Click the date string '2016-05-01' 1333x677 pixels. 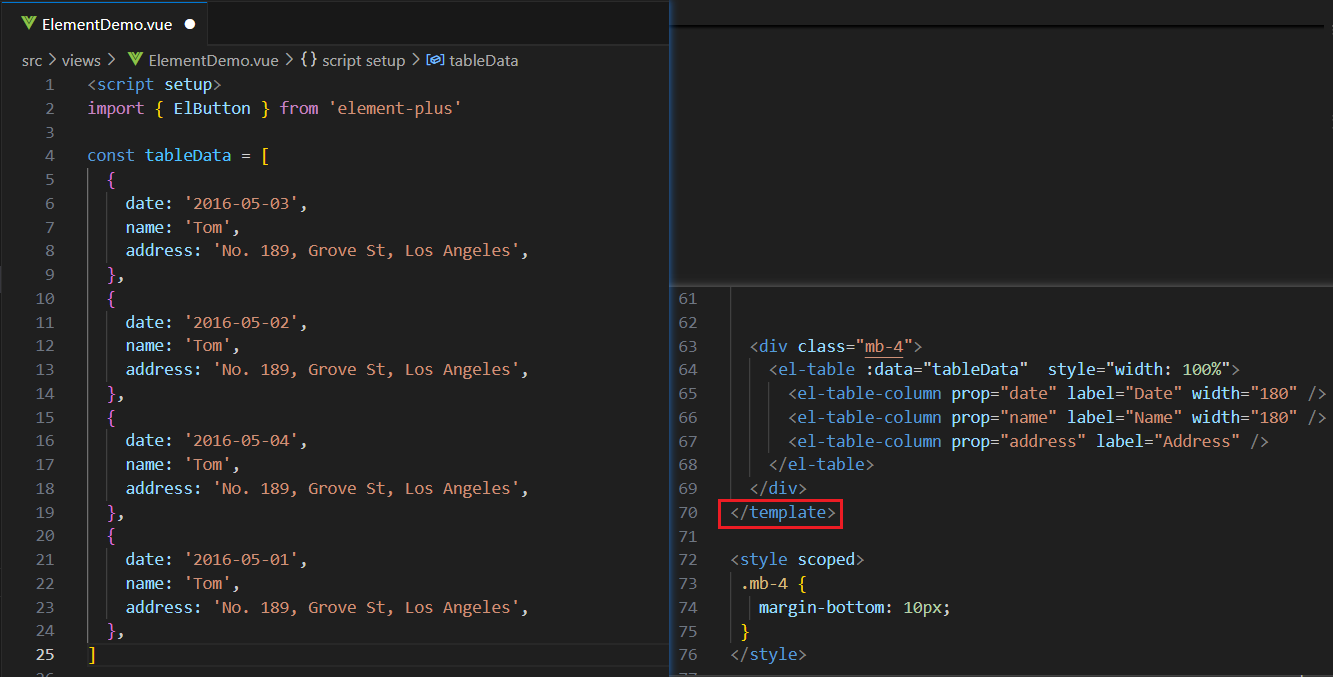[241, 560]
